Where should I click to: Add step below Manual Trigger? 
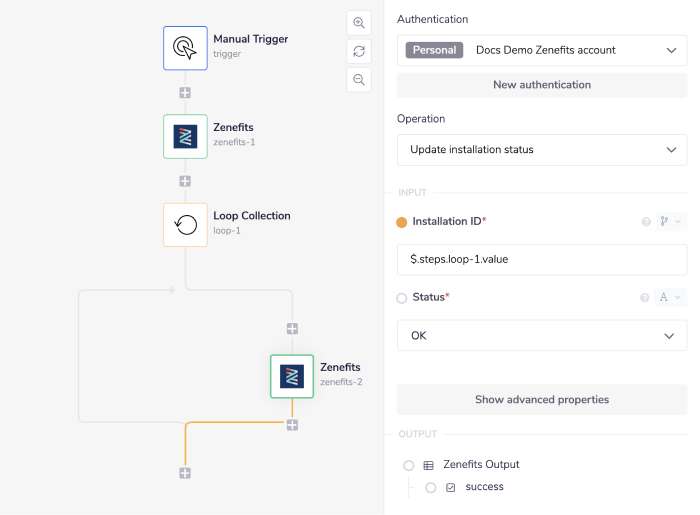(x=185, y=93)
